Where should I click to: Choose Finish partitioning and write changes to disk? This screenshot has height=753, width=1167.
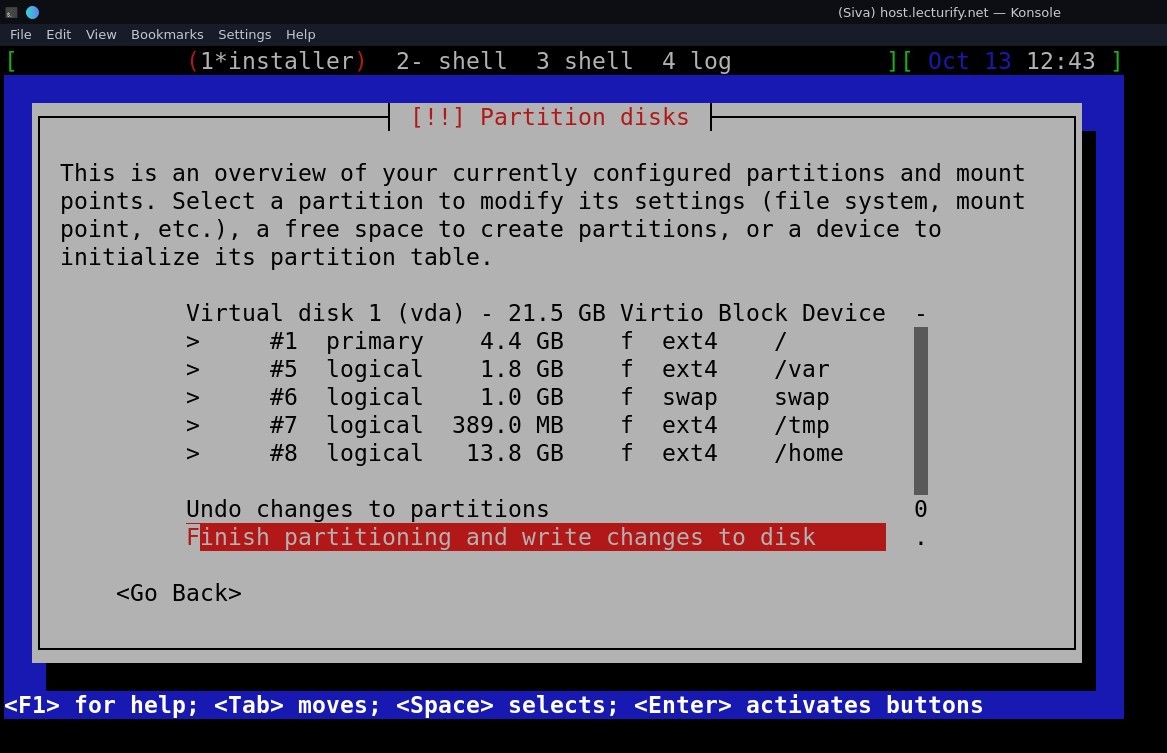click(x=536, y=537)
